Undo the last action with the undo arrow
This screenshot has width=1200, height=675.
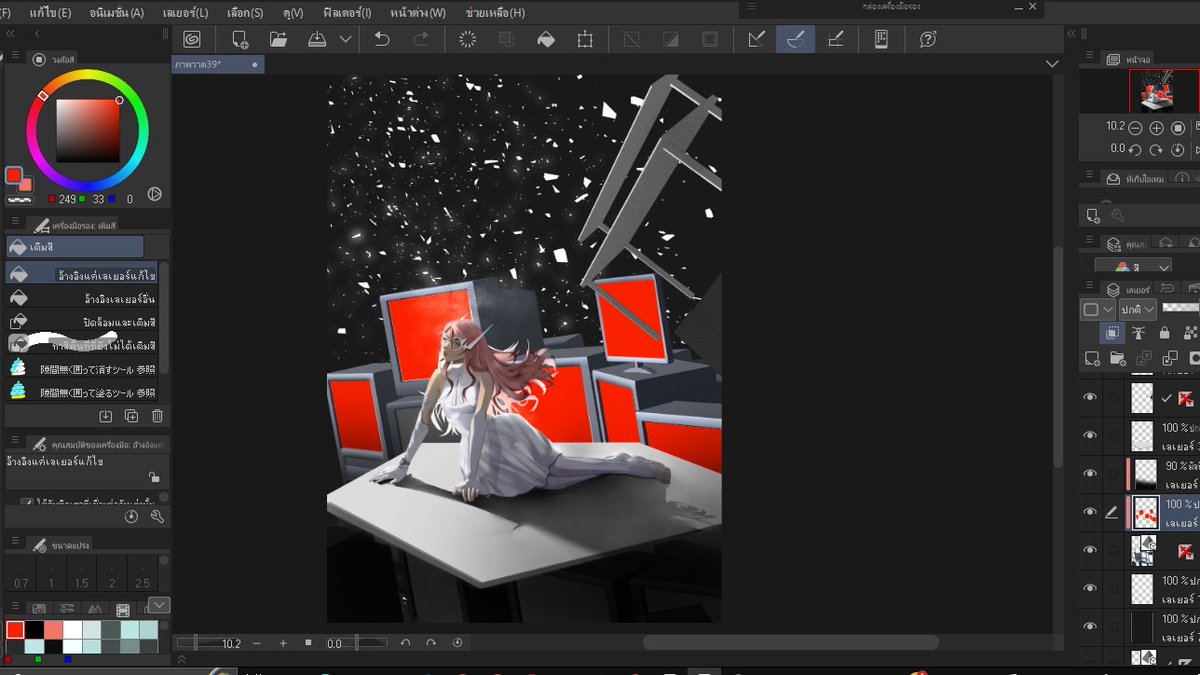coord(381,39)
